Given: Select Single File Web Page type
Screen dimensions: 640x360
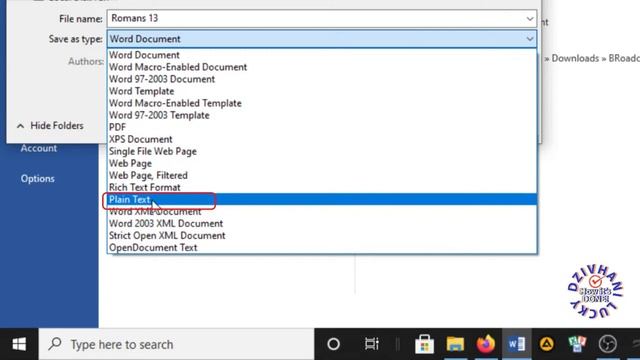Looking at the screenshot, I should click(322, 151).
